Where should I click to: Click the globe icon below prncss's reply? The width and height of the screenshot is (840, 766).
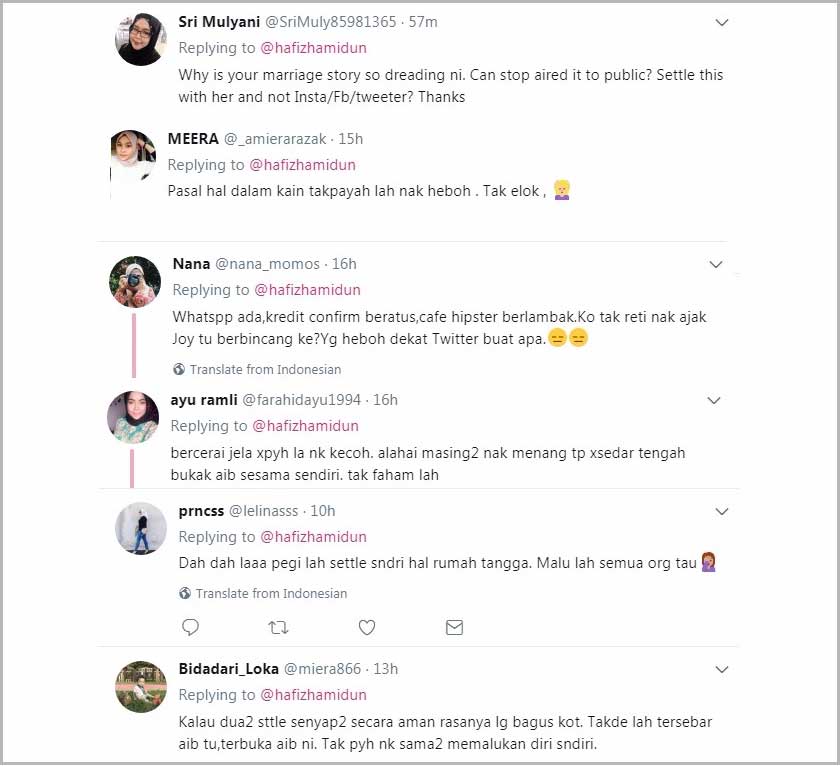click(184, 593)
